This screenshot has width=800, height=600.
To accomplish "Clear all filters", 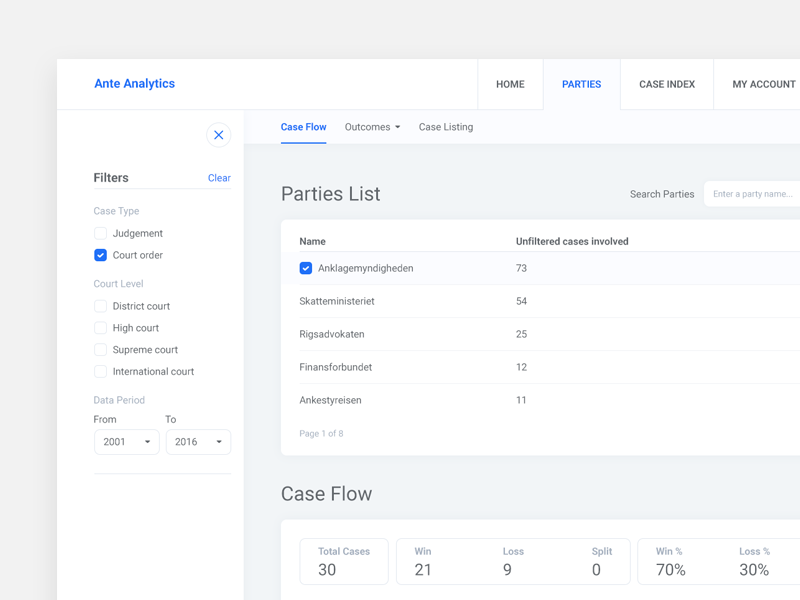I will click(x=219, y=178).
